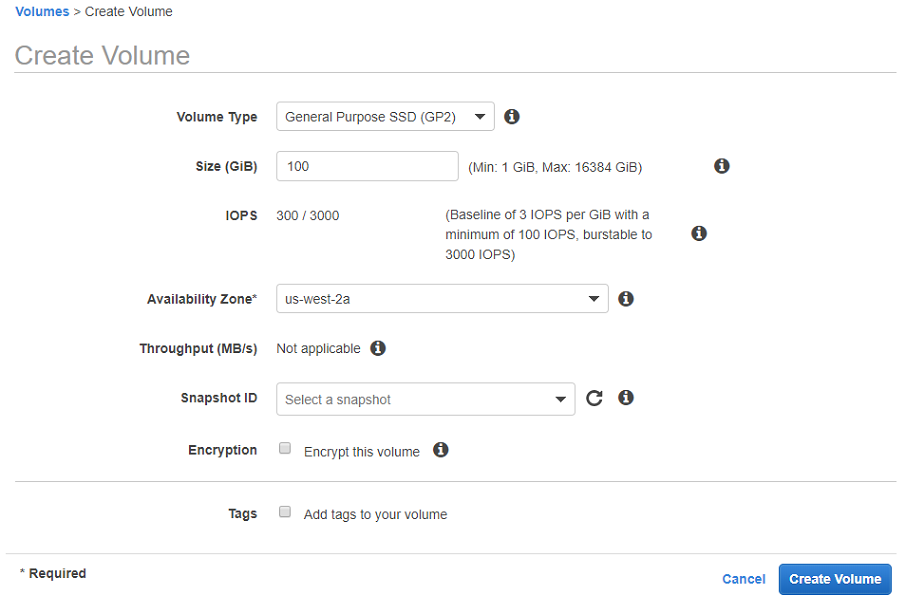Click the Size (GiB) info icon
This screenshot has height=614, width=906.
pos(722,166)
